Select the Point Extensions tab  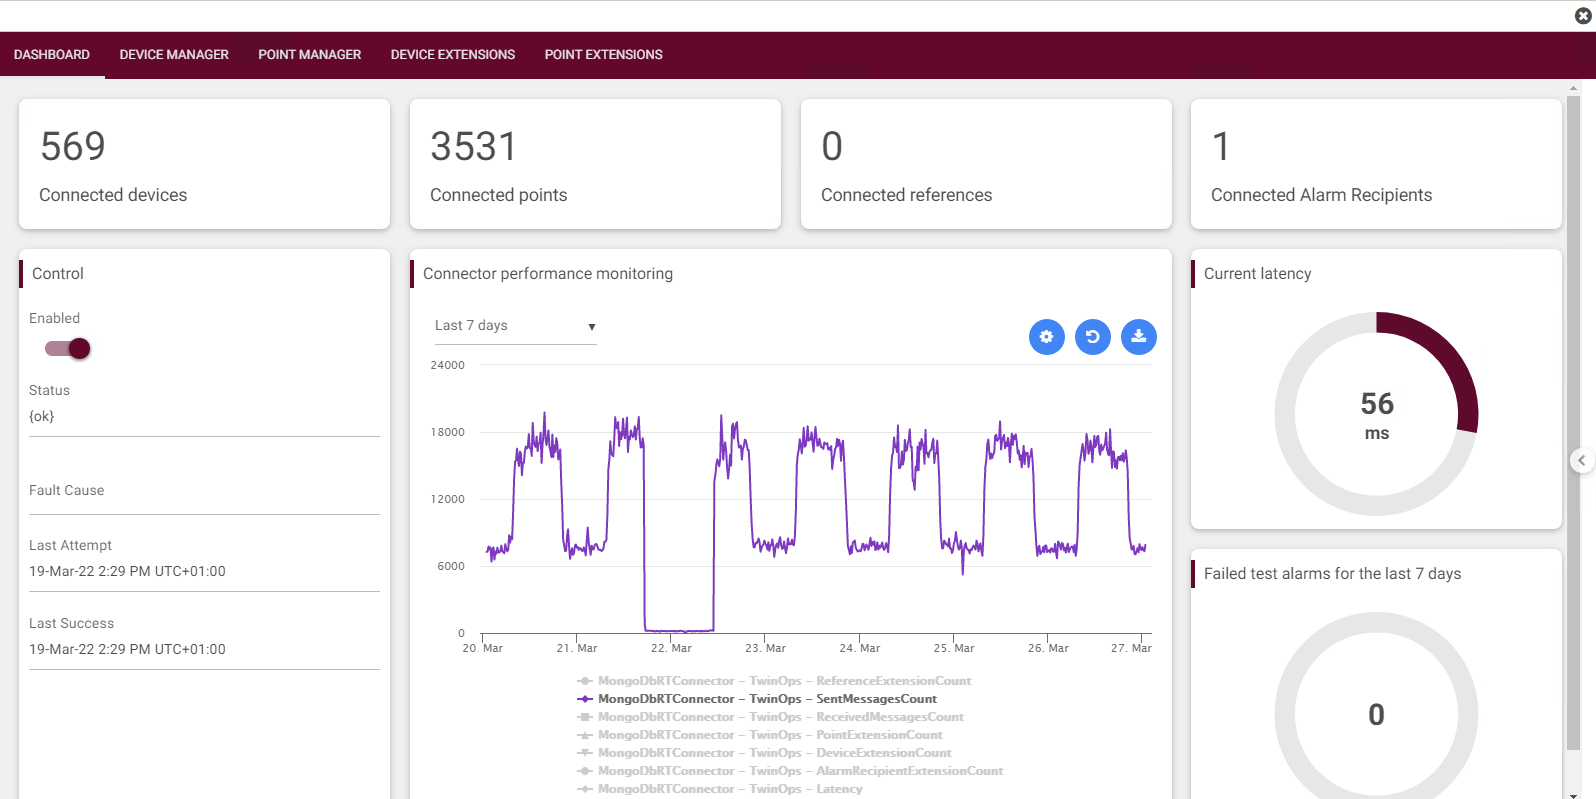click(603, 55)
